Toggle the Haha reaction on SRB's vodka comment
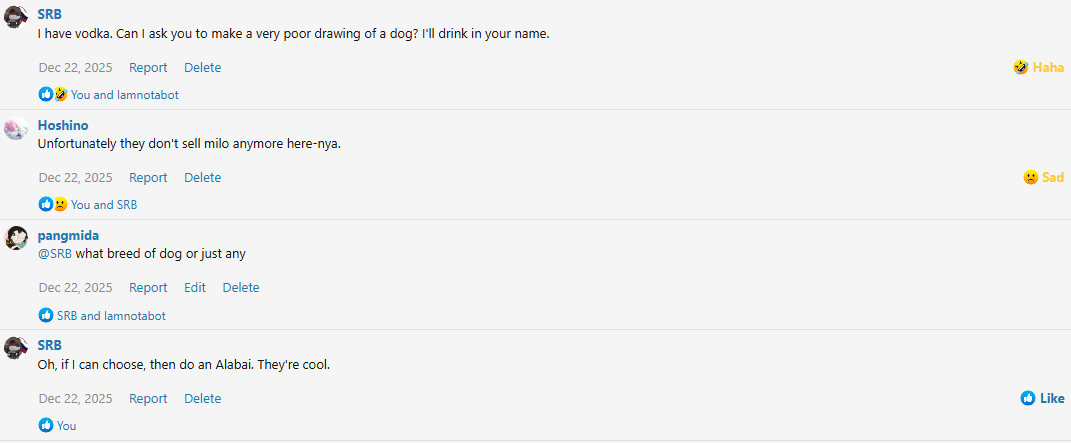Image resolution: width=1071 pixels, height=443 pixels. click(1038, 67)
